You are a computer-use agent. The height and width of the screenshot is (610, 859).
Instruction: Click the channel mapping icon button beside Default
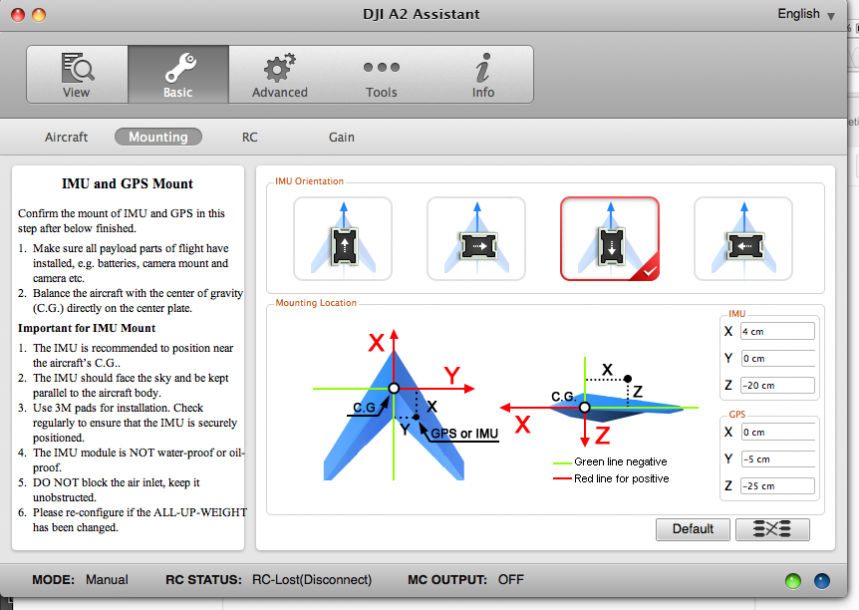click(772, 529)
